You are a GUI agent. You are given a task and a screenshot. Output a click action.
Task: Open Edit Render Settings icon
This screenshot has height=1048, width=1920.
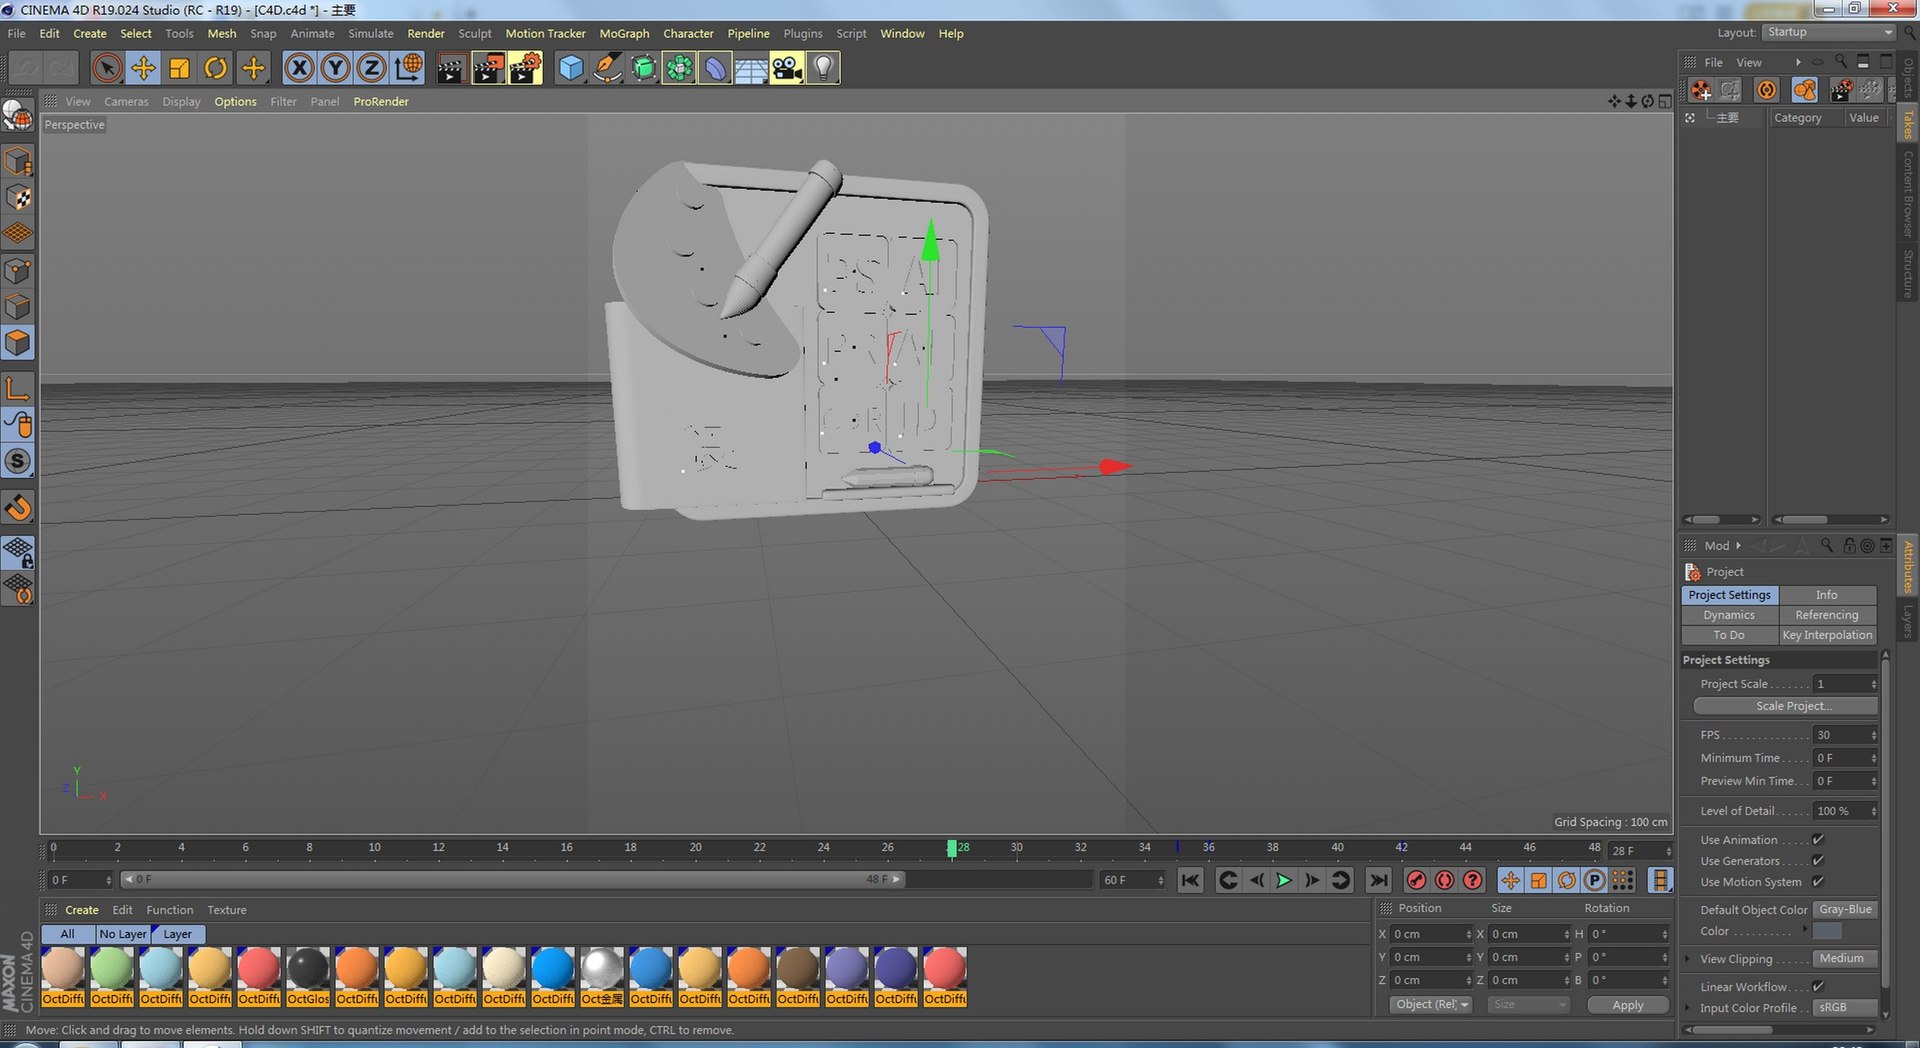point(525,68)
